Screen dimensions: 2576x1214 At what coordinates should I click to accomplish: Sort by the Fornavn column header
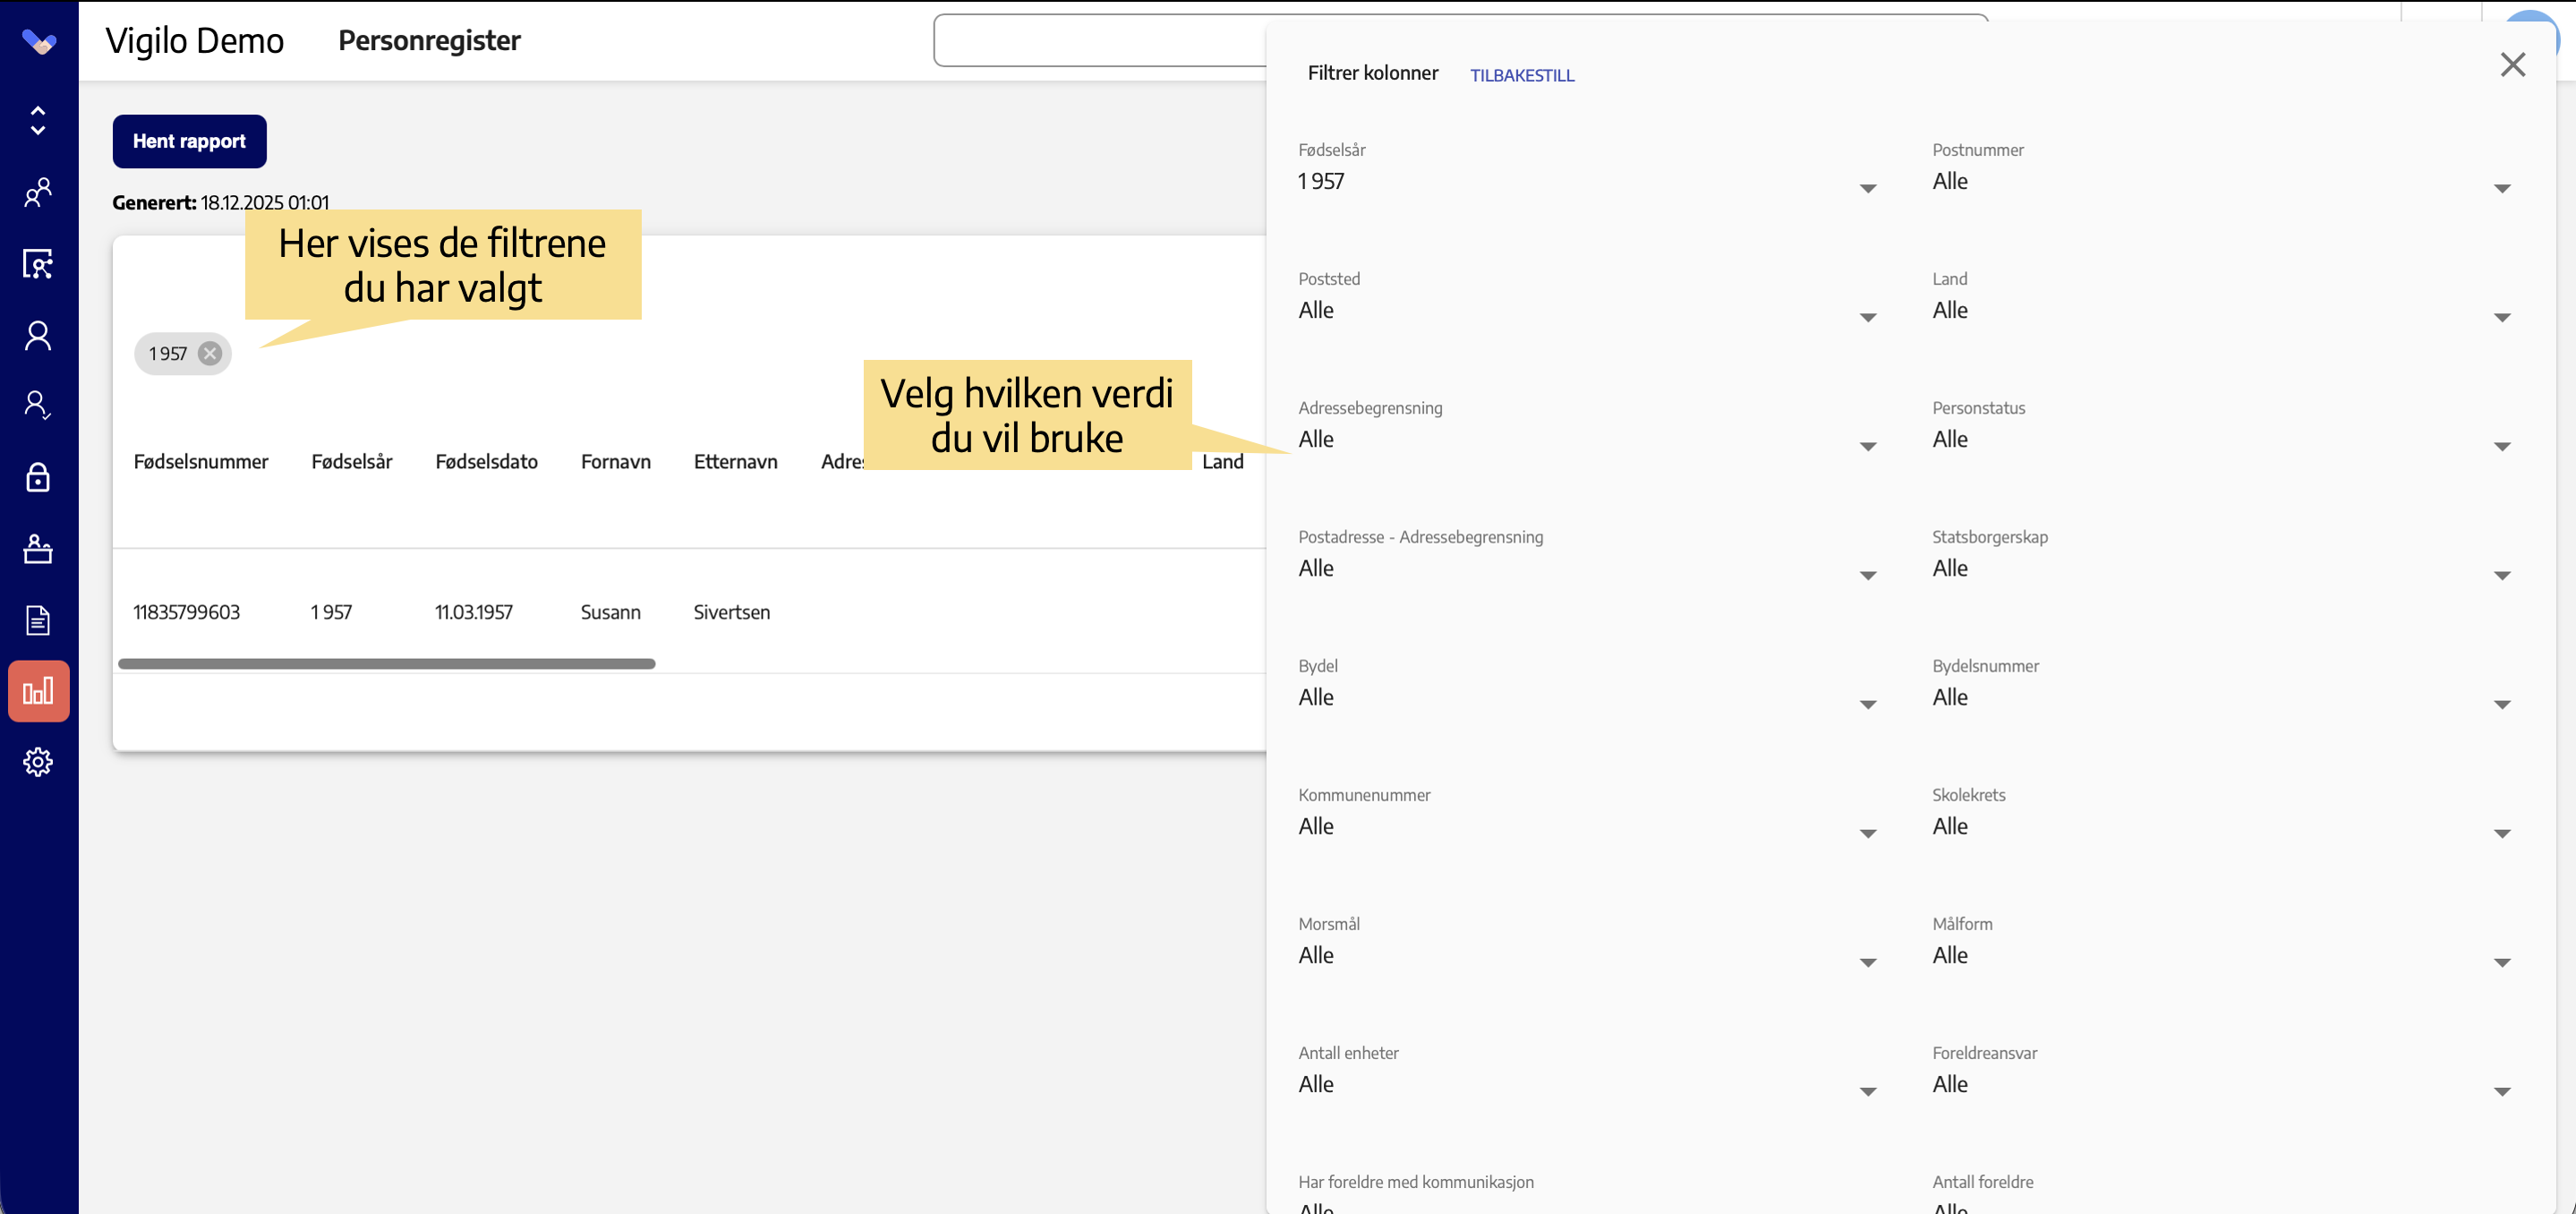pyautogui.click(x=616, y=462)
